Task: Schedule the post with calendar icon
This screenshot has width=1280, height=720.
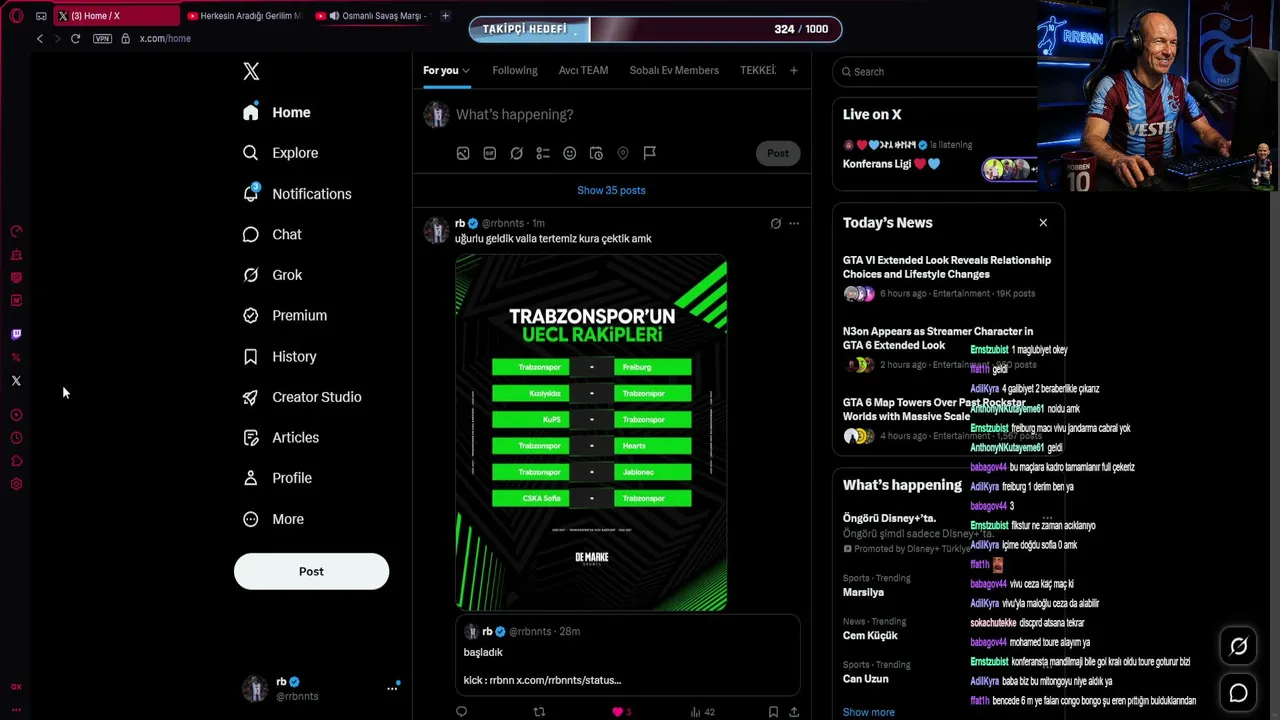Action: [x=596, y=153]
